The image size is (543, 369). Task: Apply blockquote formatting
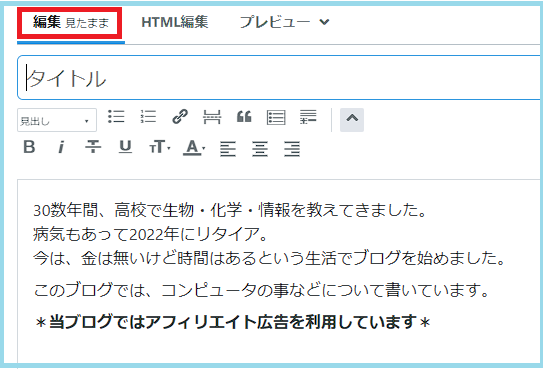click(x=244, y=117)
